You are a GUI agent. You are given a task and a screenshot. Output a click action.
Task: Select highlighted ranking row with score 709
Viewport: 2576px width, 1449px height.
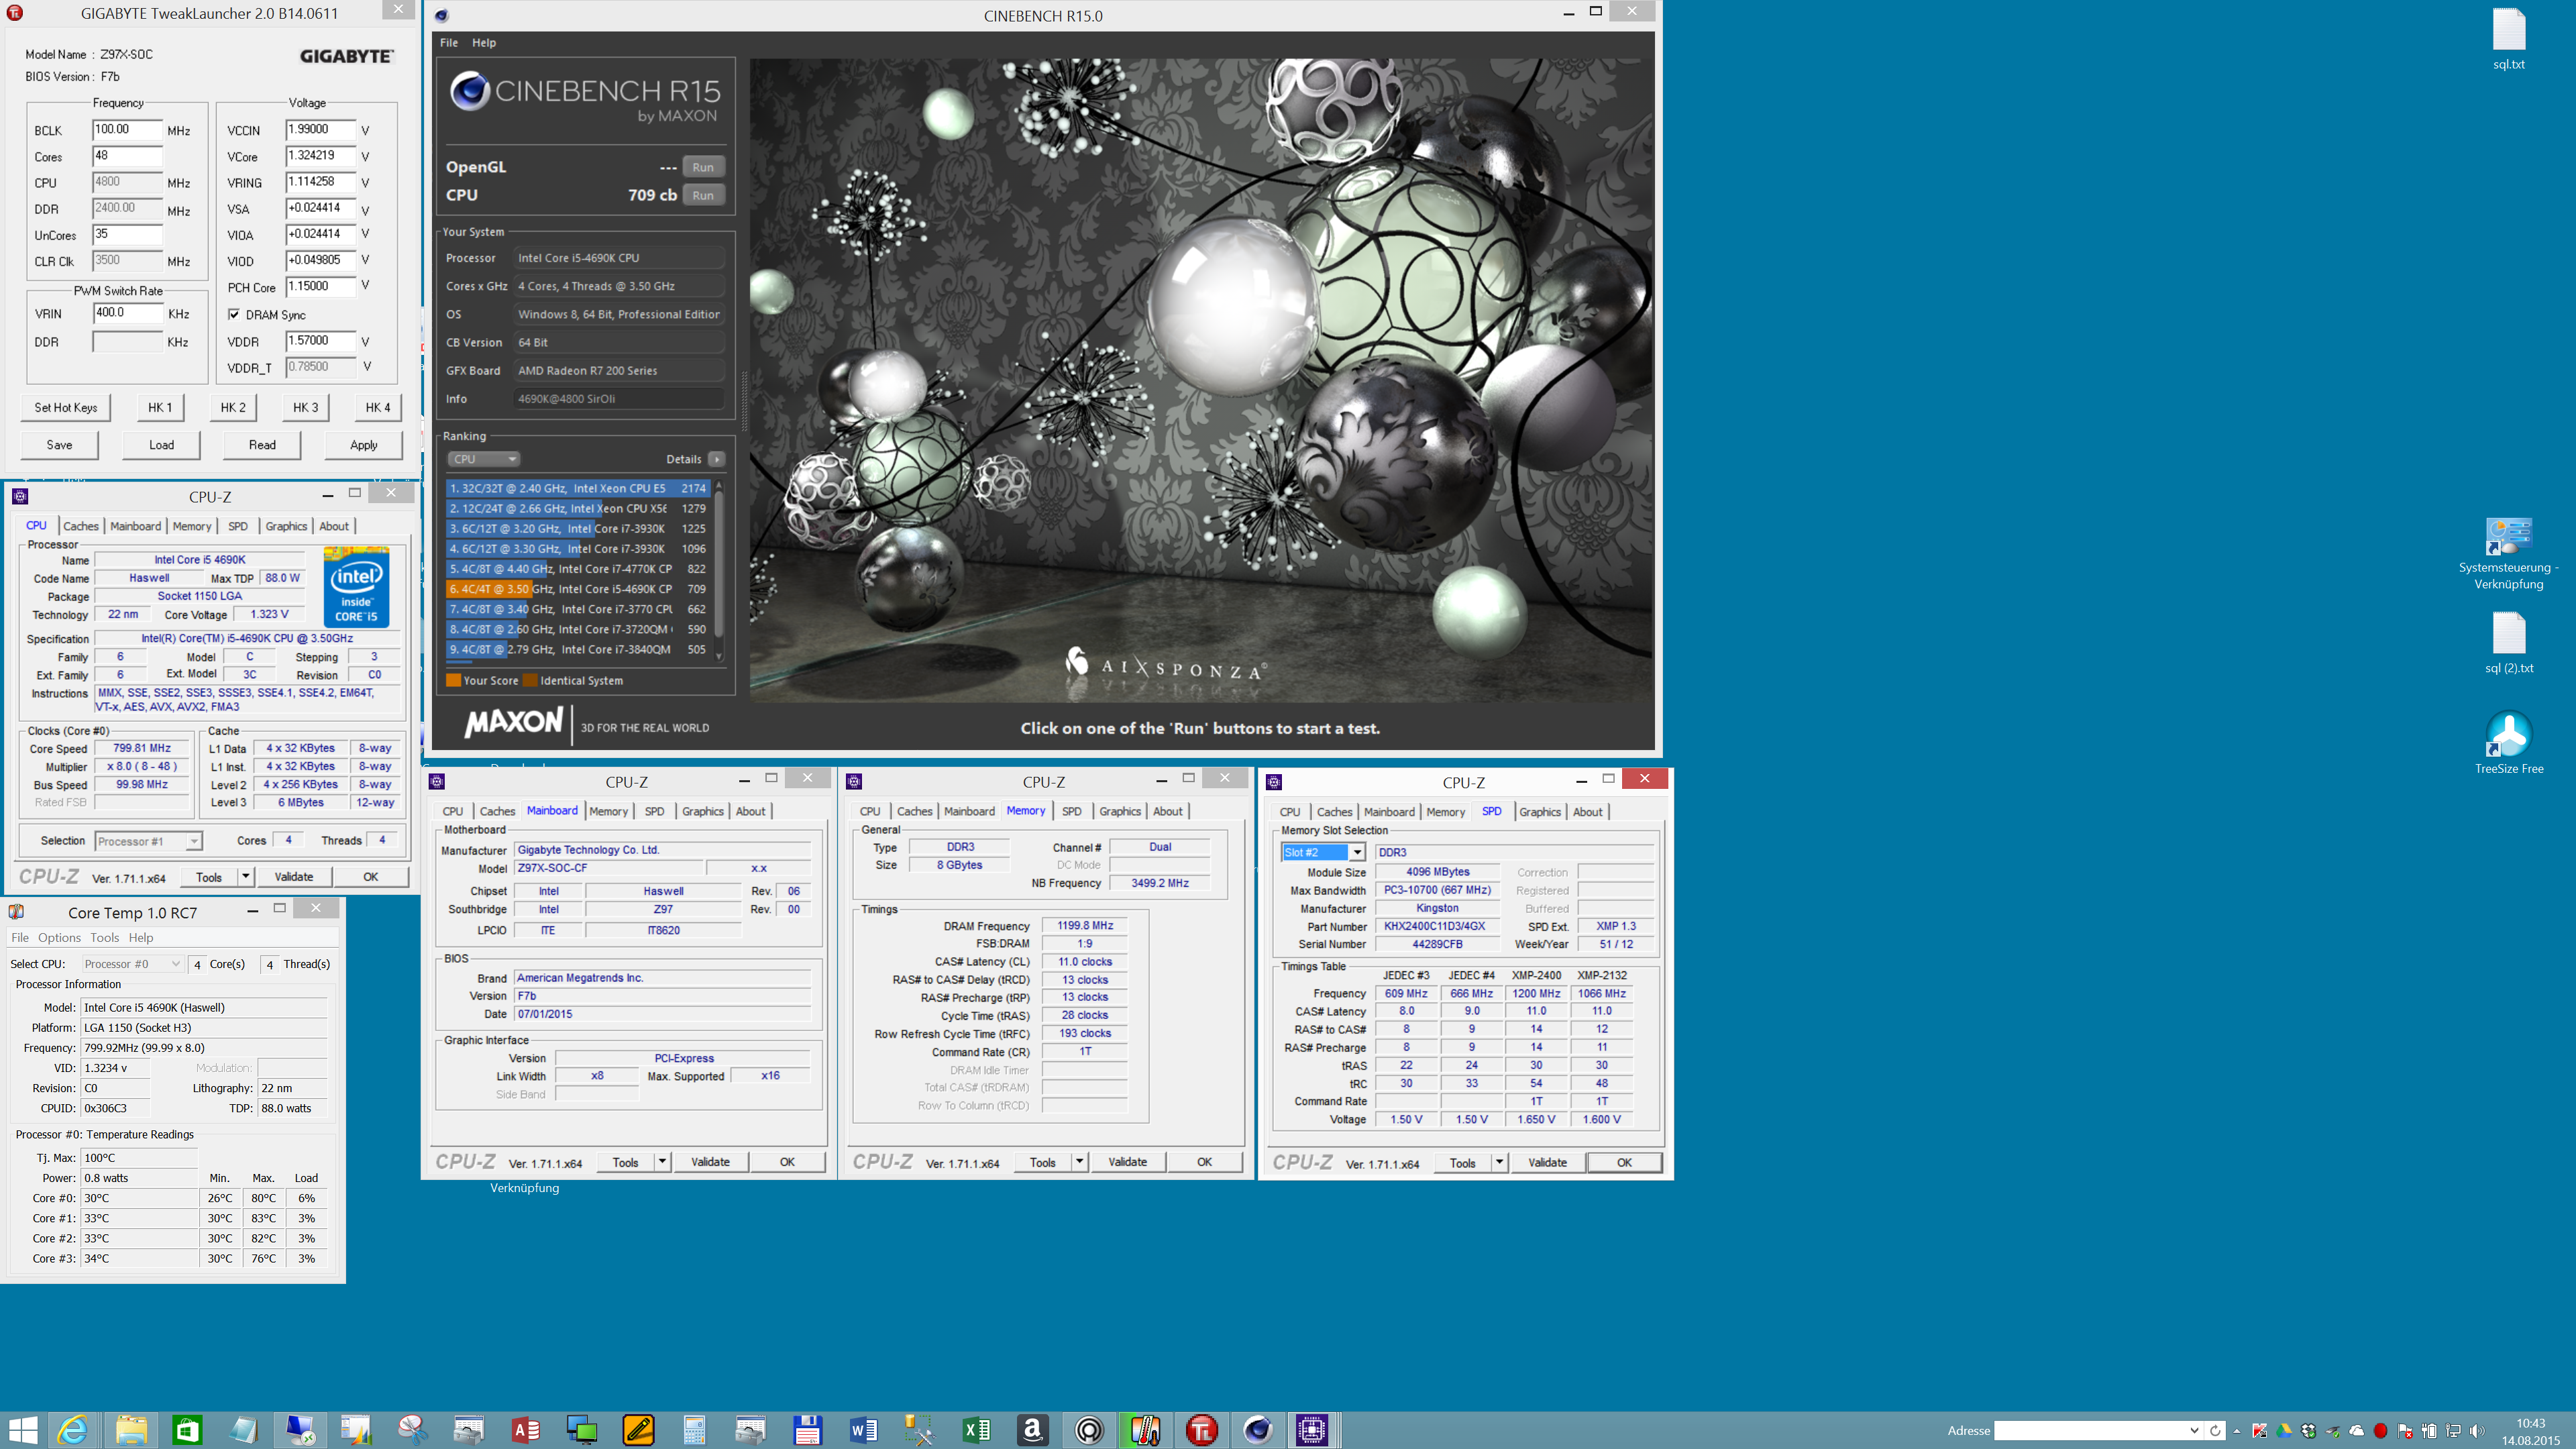pyautogui.click(x=578, y=589)
